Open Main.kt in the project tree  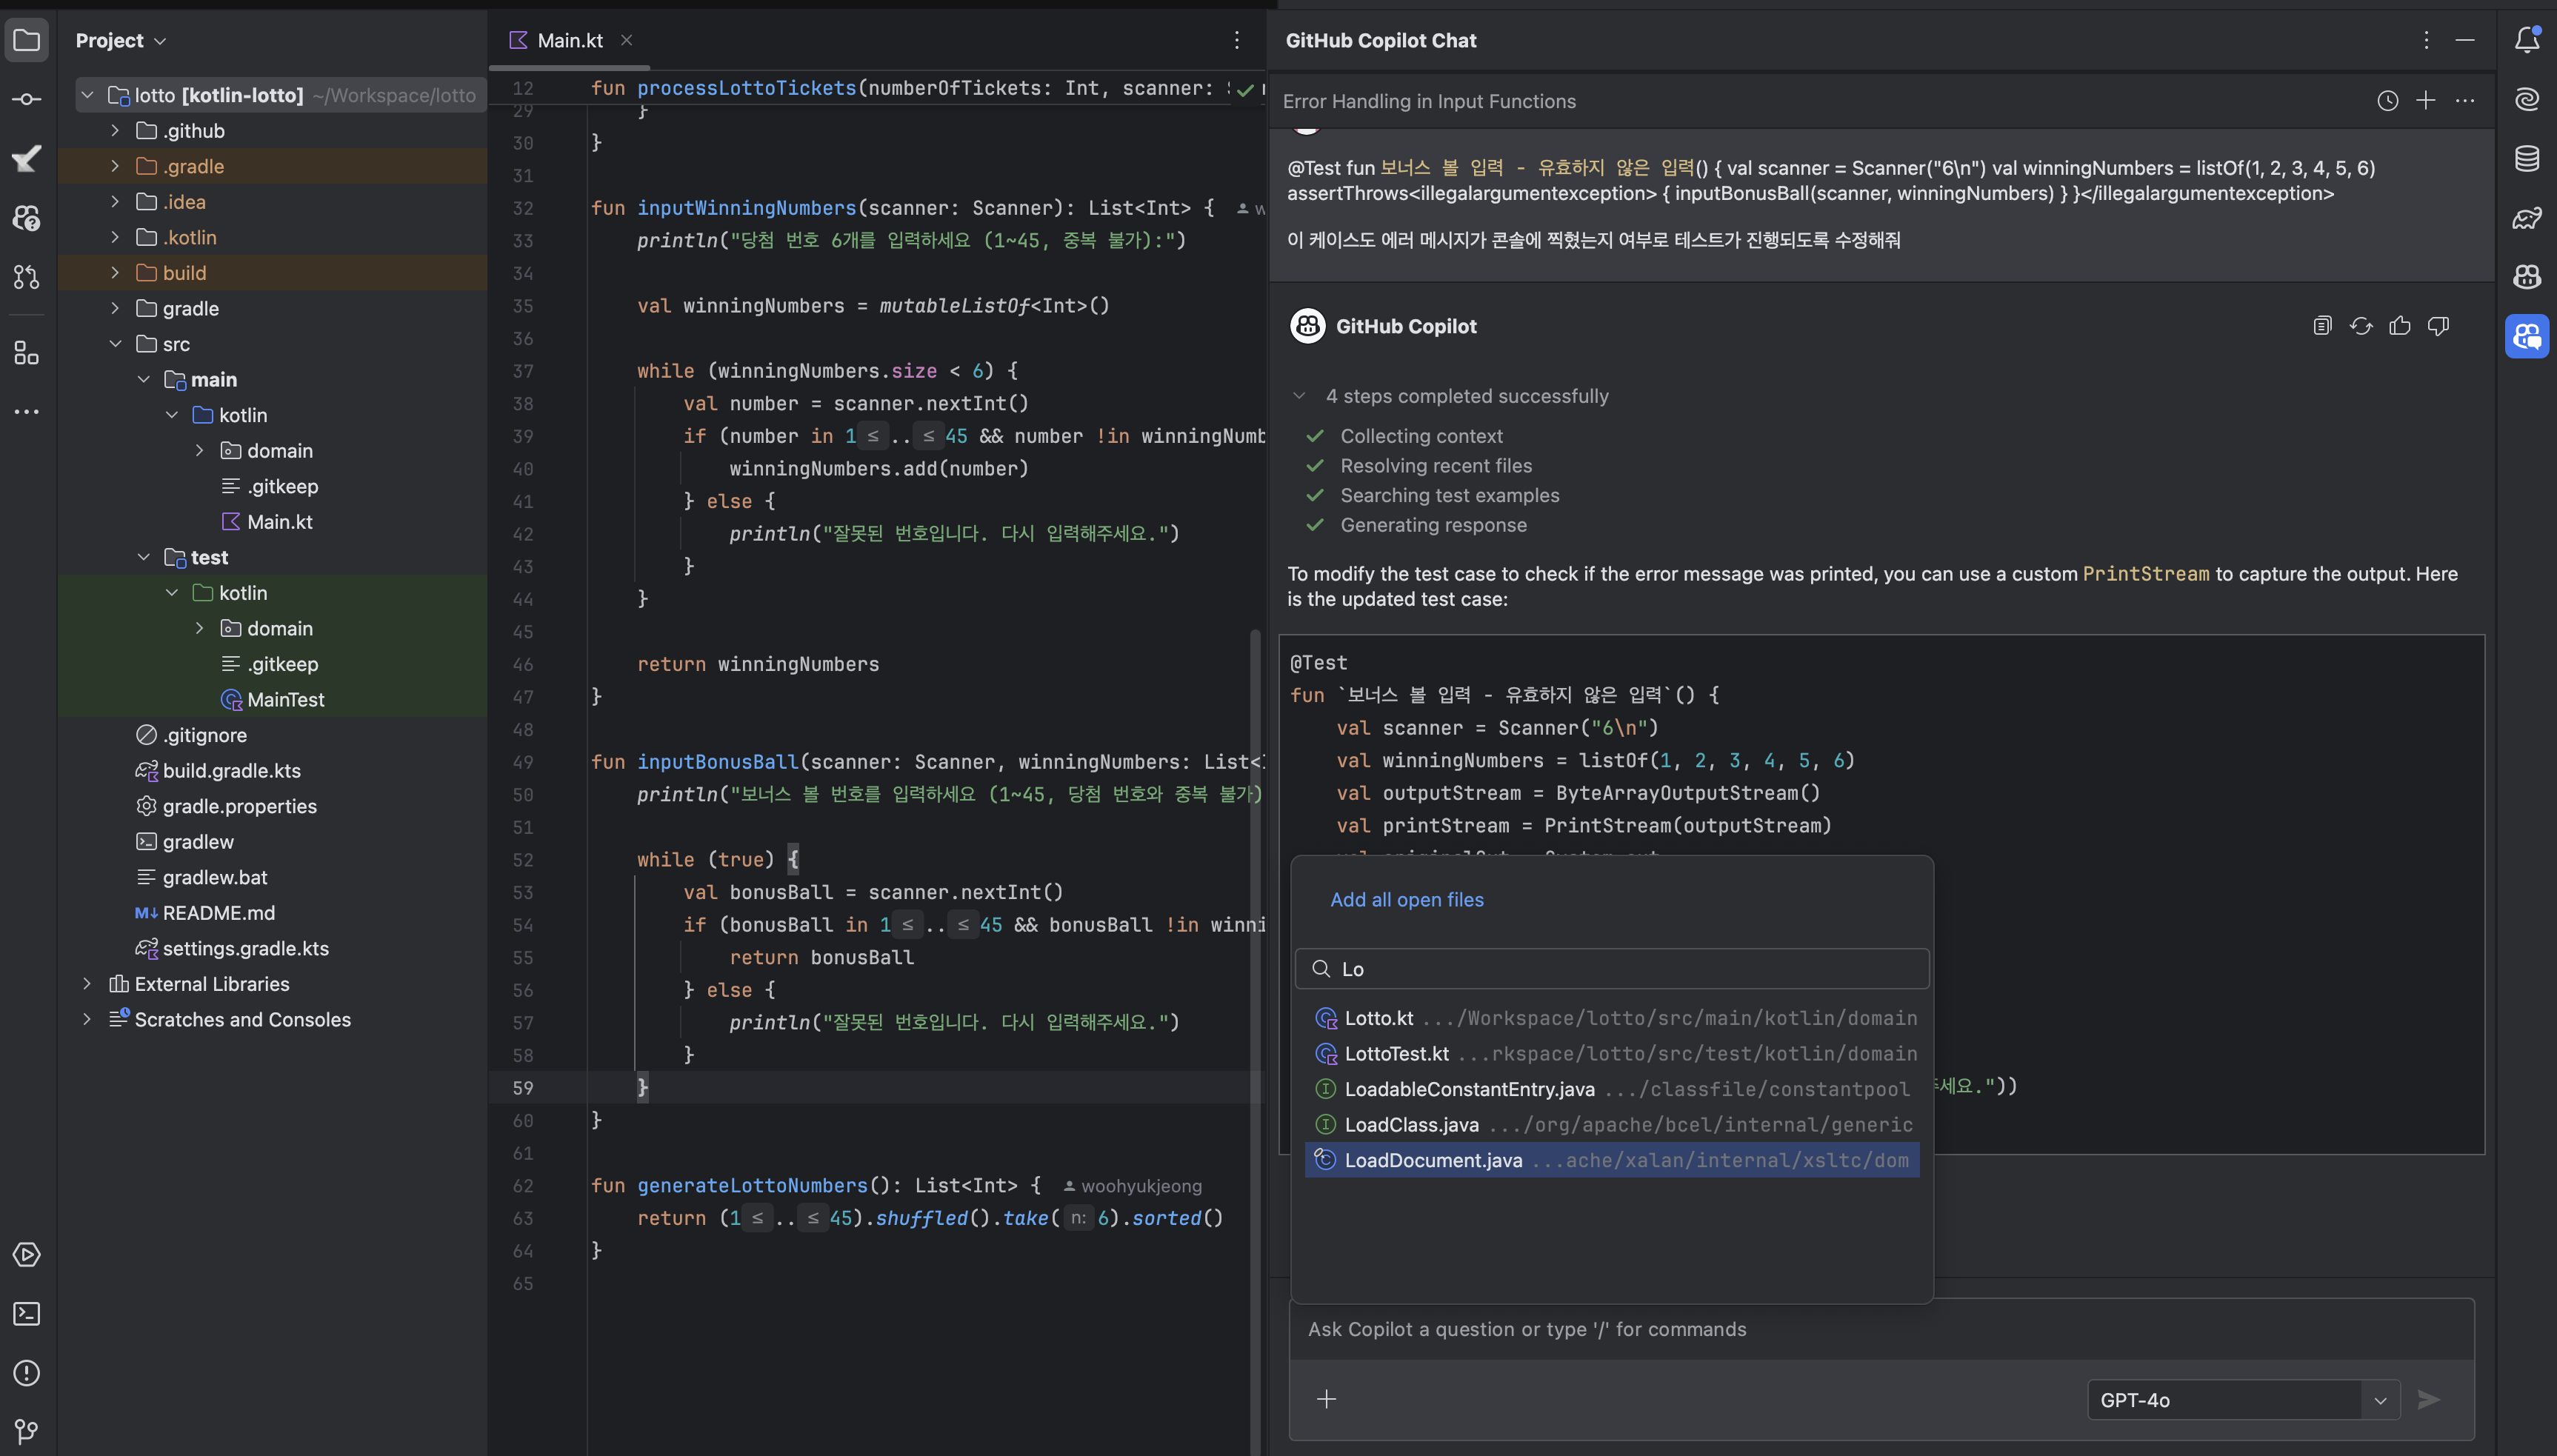[x=280, y=522]
